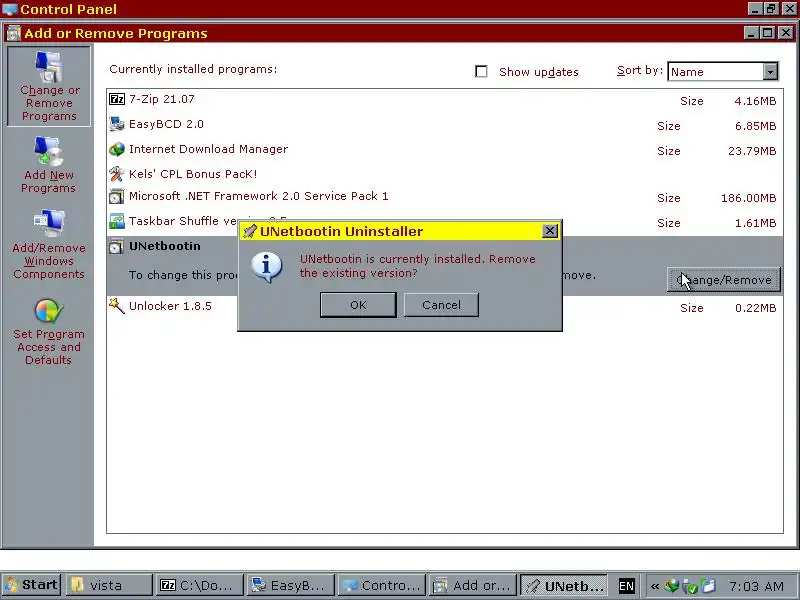Click the Currently installed programs label
The height and width of the screenshot is (600, 800).
click(193, 69)
